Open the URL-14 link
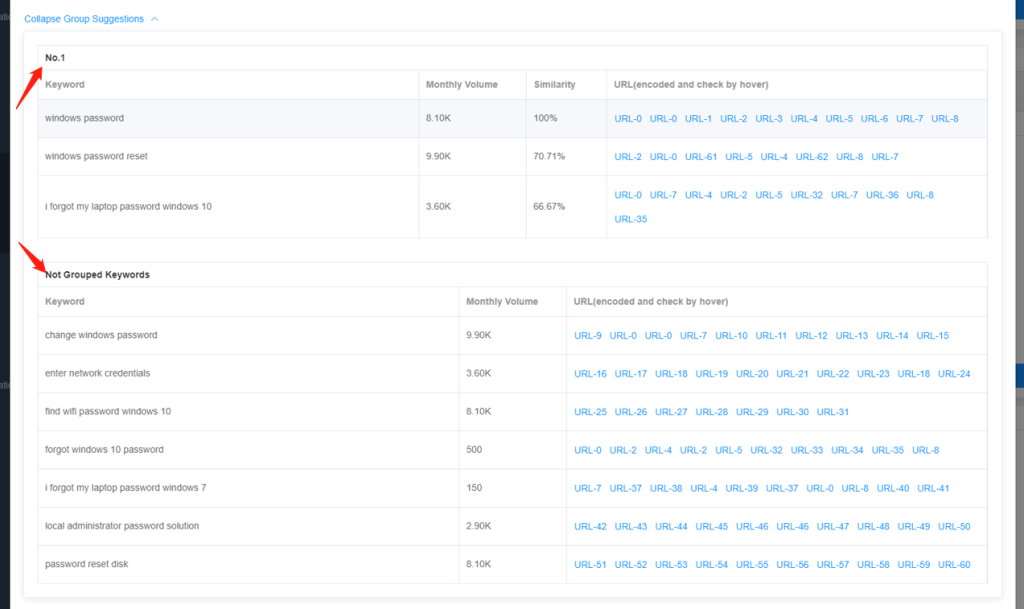The height and width of the screenshot is (609, 1024). (x=892, y=336)
